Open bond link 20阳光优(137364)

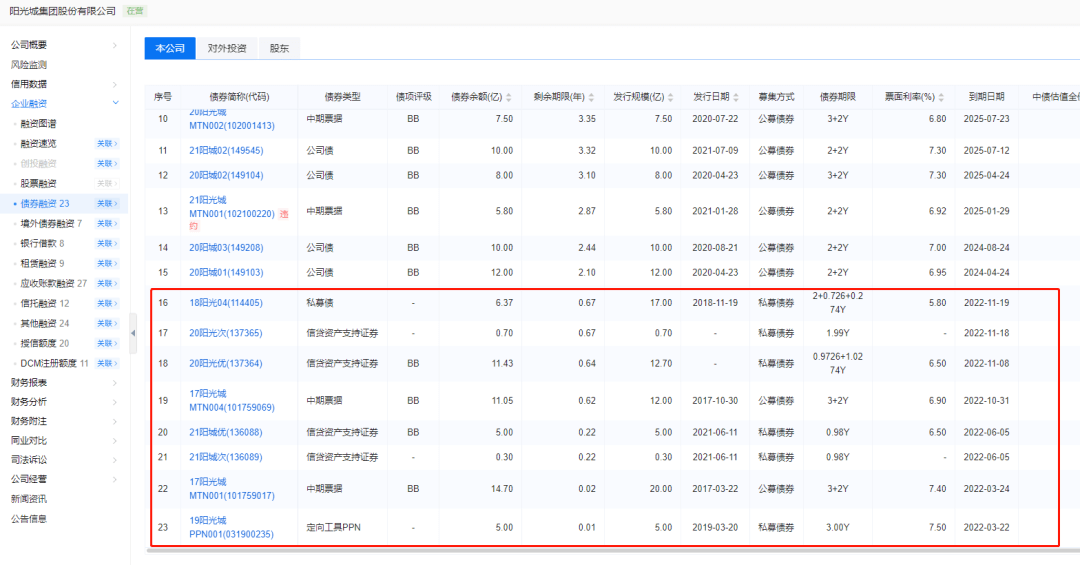click(226, 364)
